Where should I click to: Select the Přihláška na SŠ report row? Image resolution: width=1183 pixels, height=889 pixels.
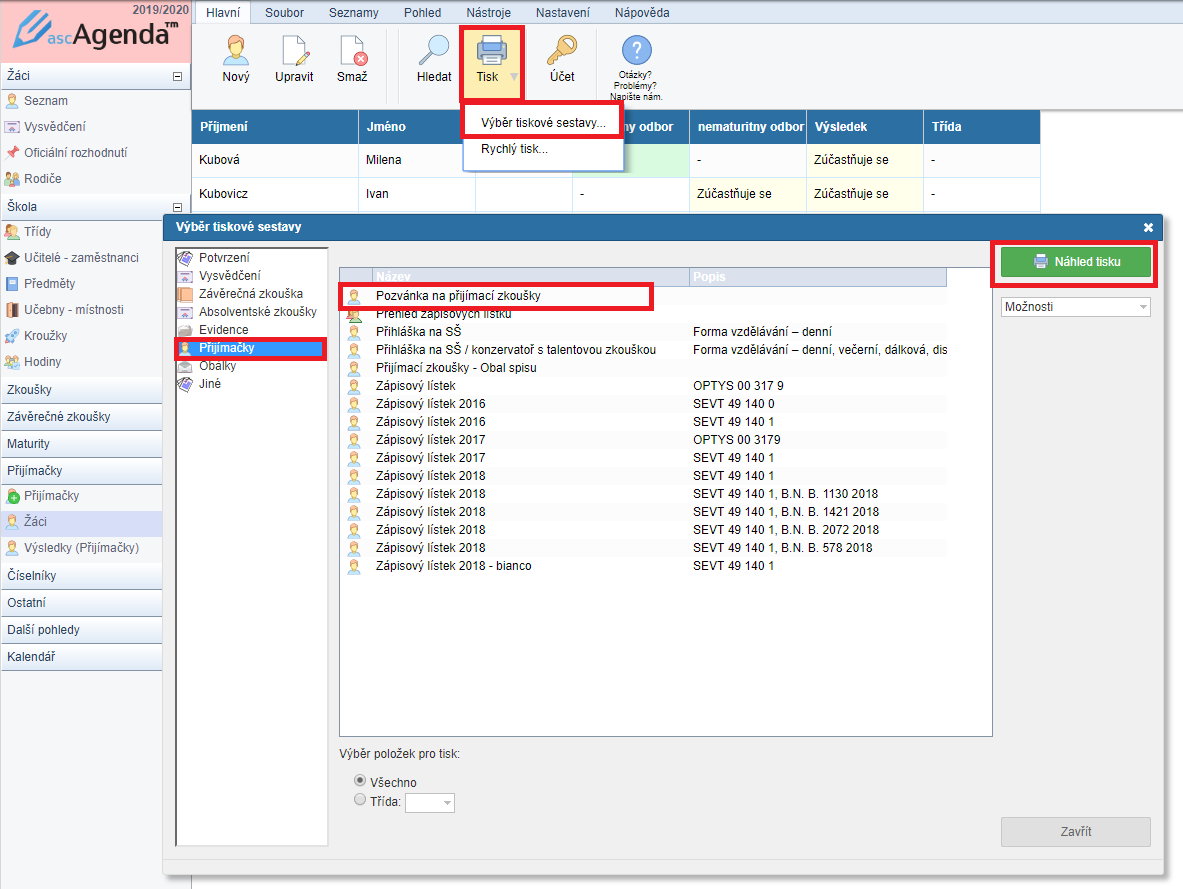(418, 332)
